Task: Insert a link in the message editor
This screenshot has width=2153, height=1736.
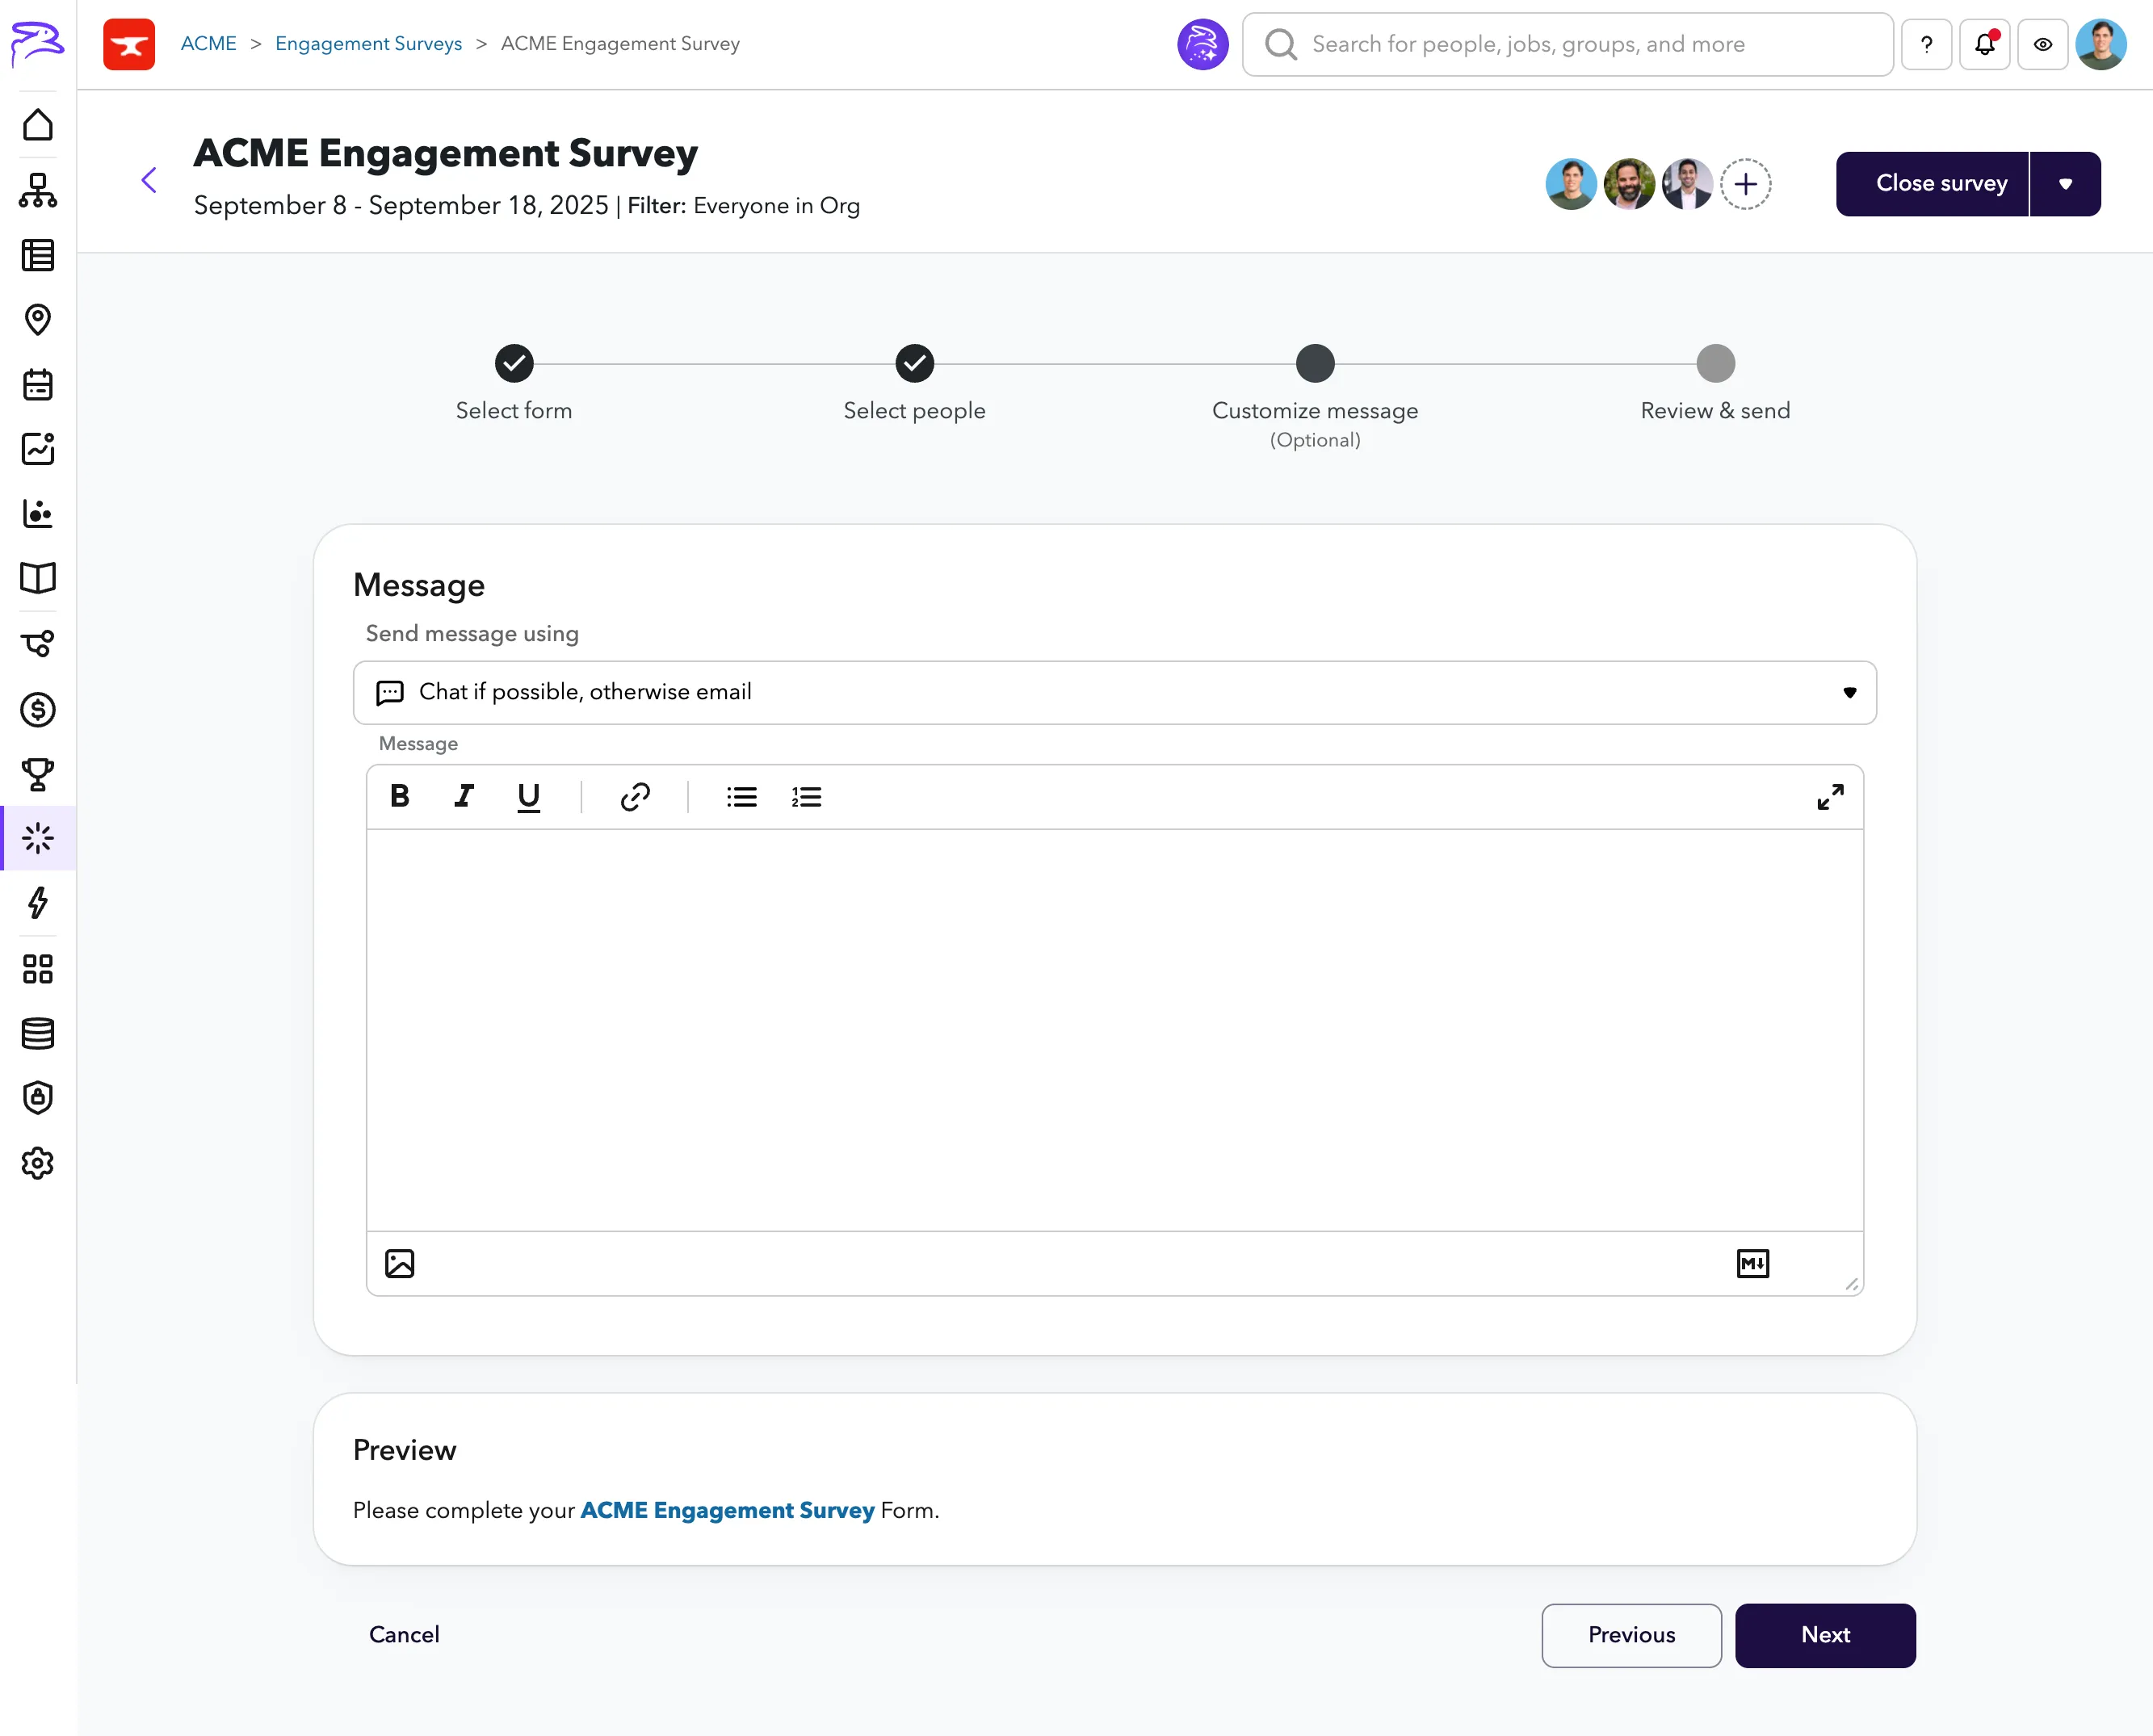Action: click(x=635, y=796)
